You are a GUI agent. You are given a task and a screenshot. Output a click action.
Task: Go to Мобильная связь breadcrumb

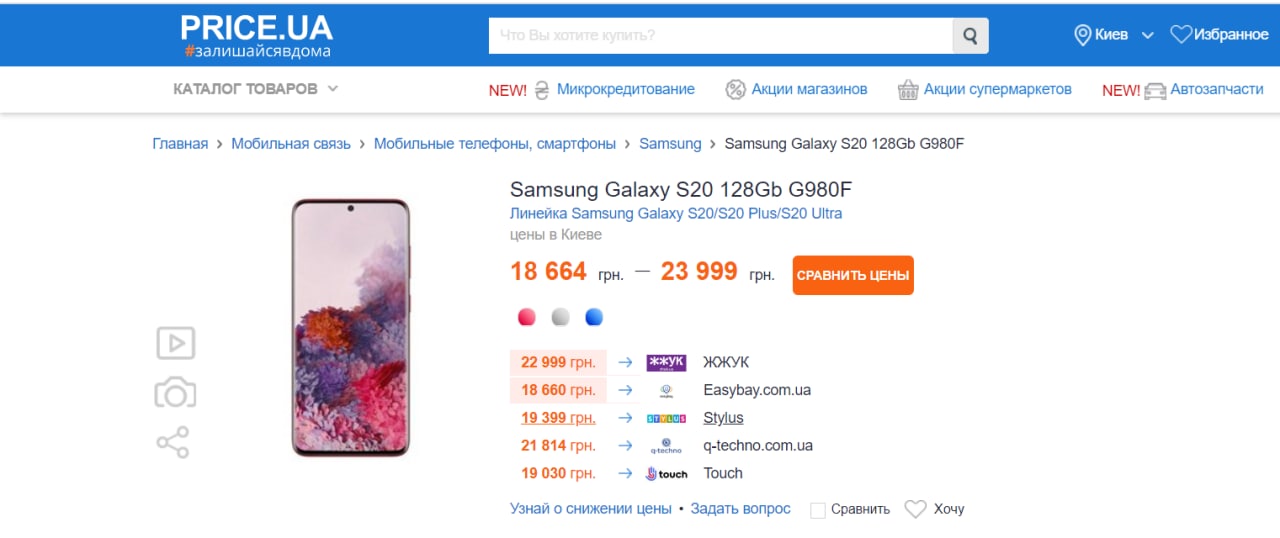pos(291,143)
